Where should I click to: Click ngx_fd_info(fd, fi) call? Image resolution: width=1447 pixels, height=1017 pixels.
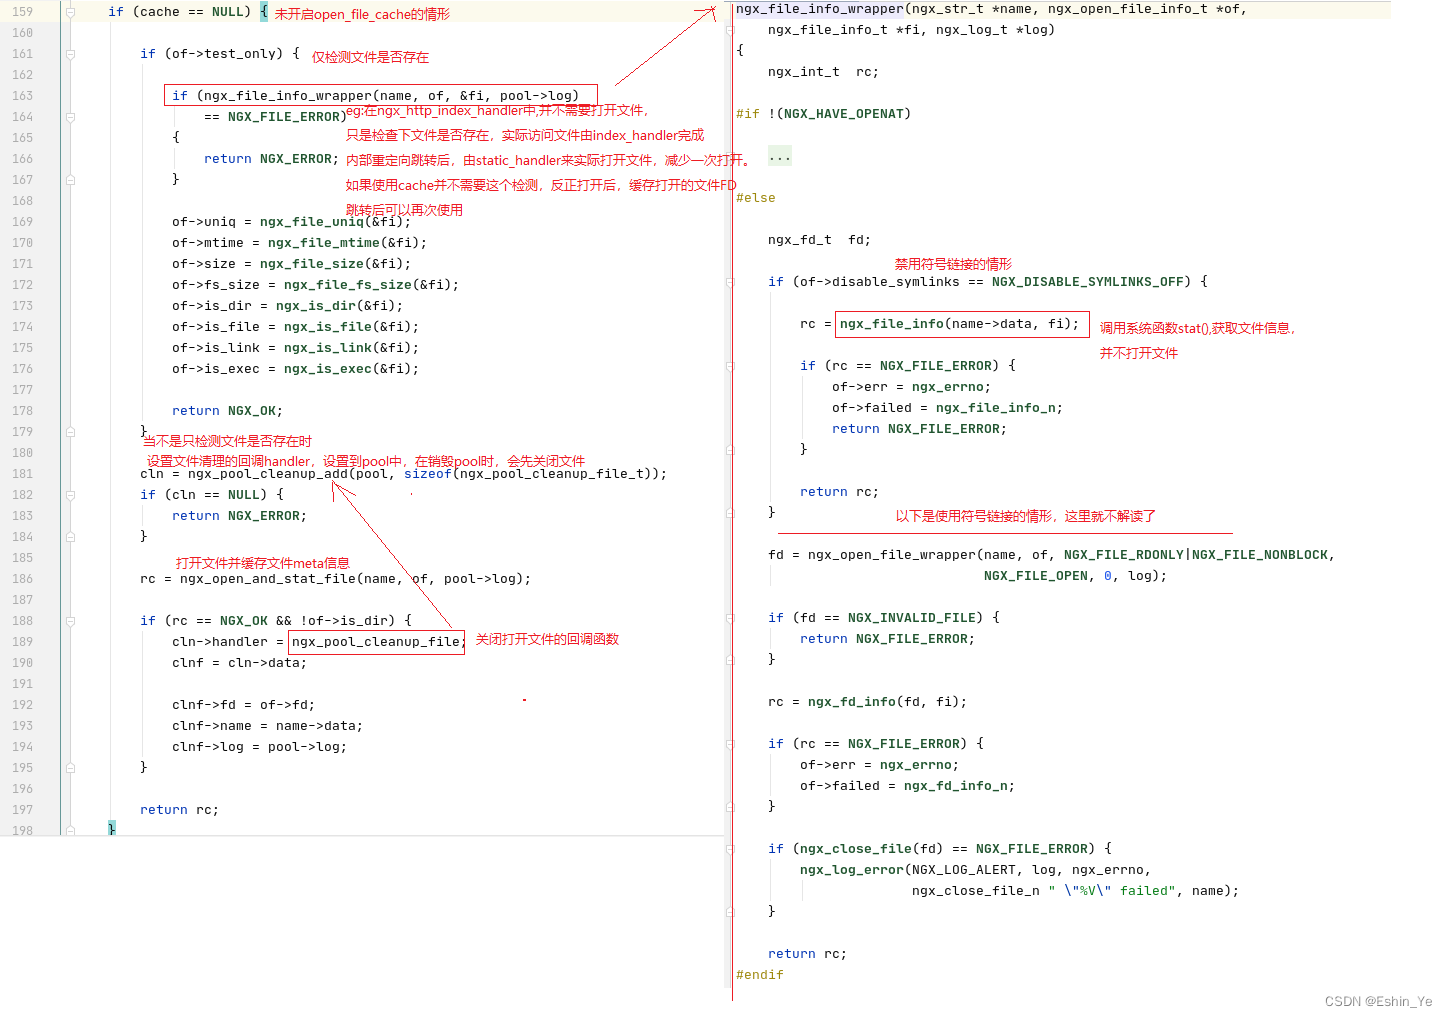click(884, 702)
